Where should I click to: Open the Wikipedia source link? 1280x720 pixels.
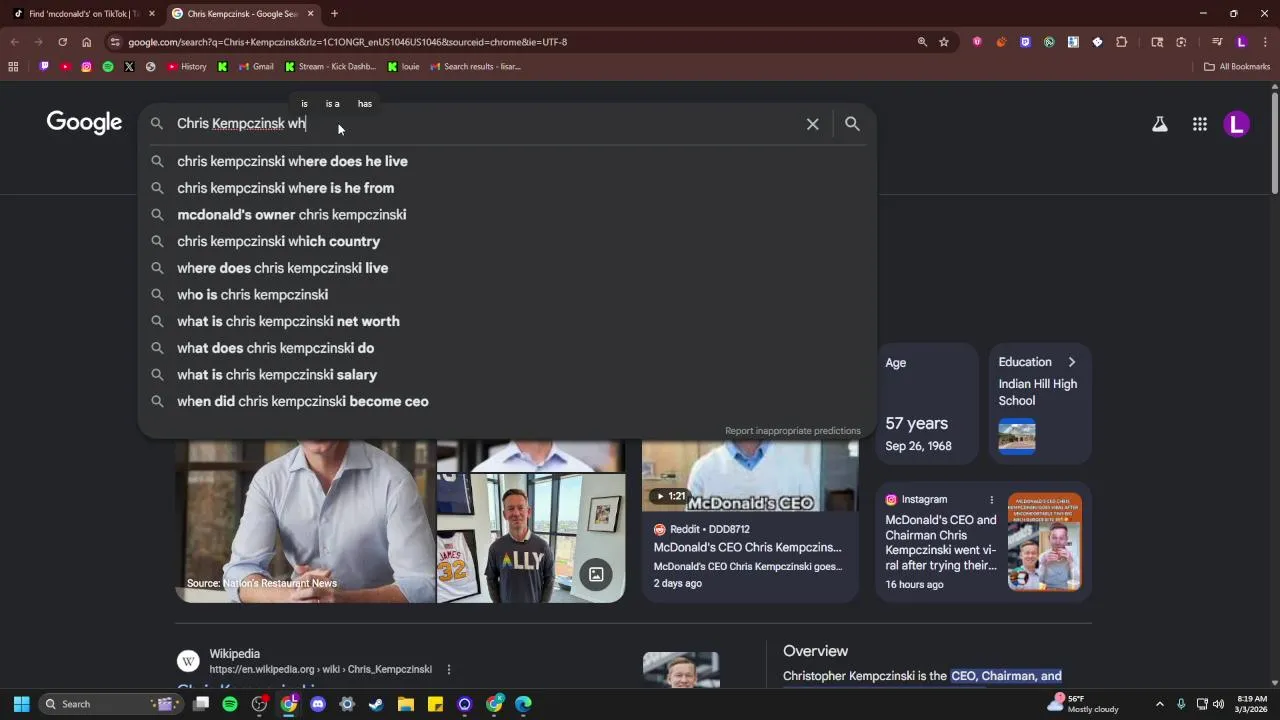click(x=320, y=669)
